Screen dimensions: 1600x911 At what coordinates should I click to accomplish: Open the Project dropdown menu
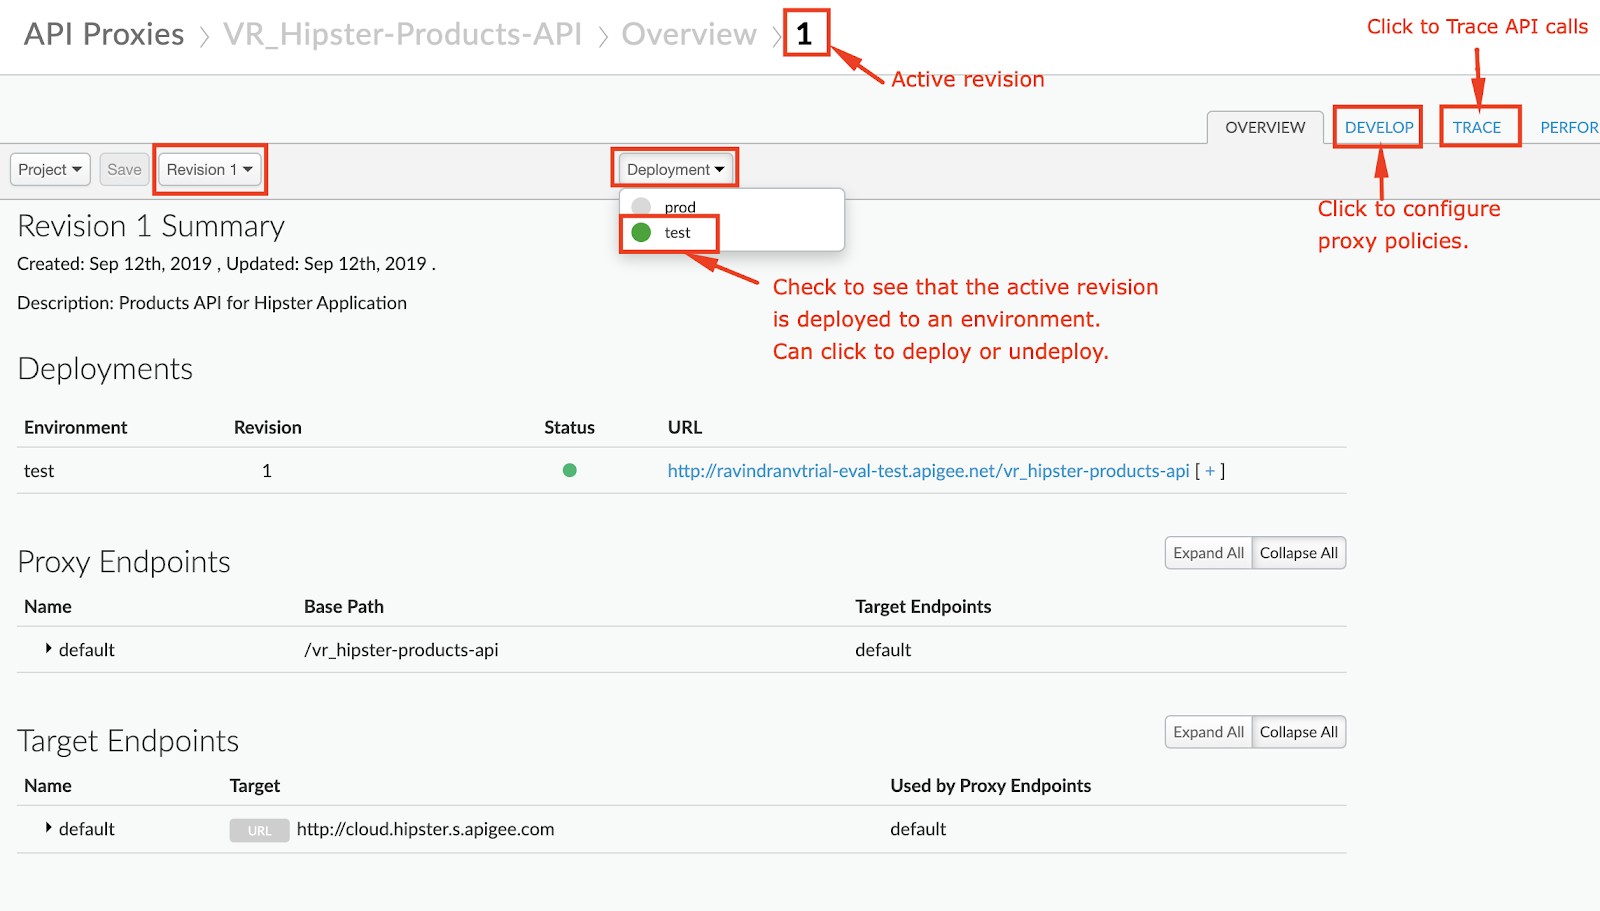pos(50,170)
